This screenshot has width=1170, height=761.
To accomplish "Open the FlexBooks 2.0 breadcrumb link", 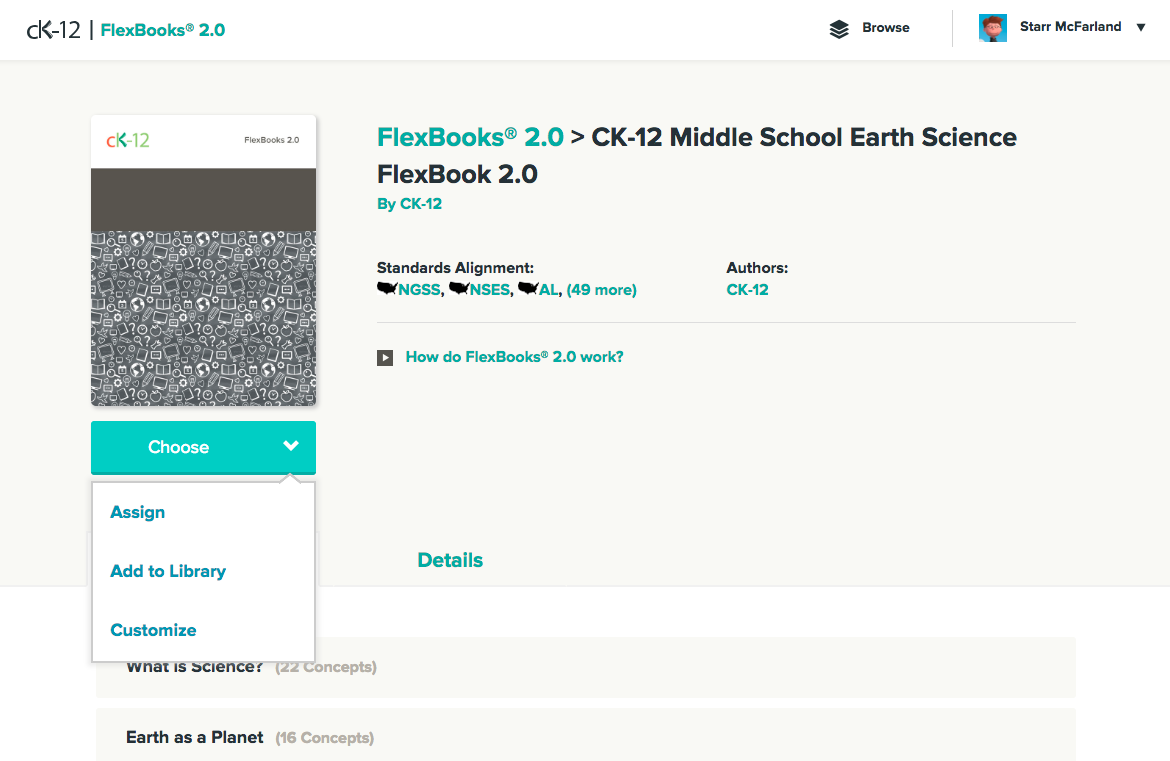I will click(x=470, y=138).
